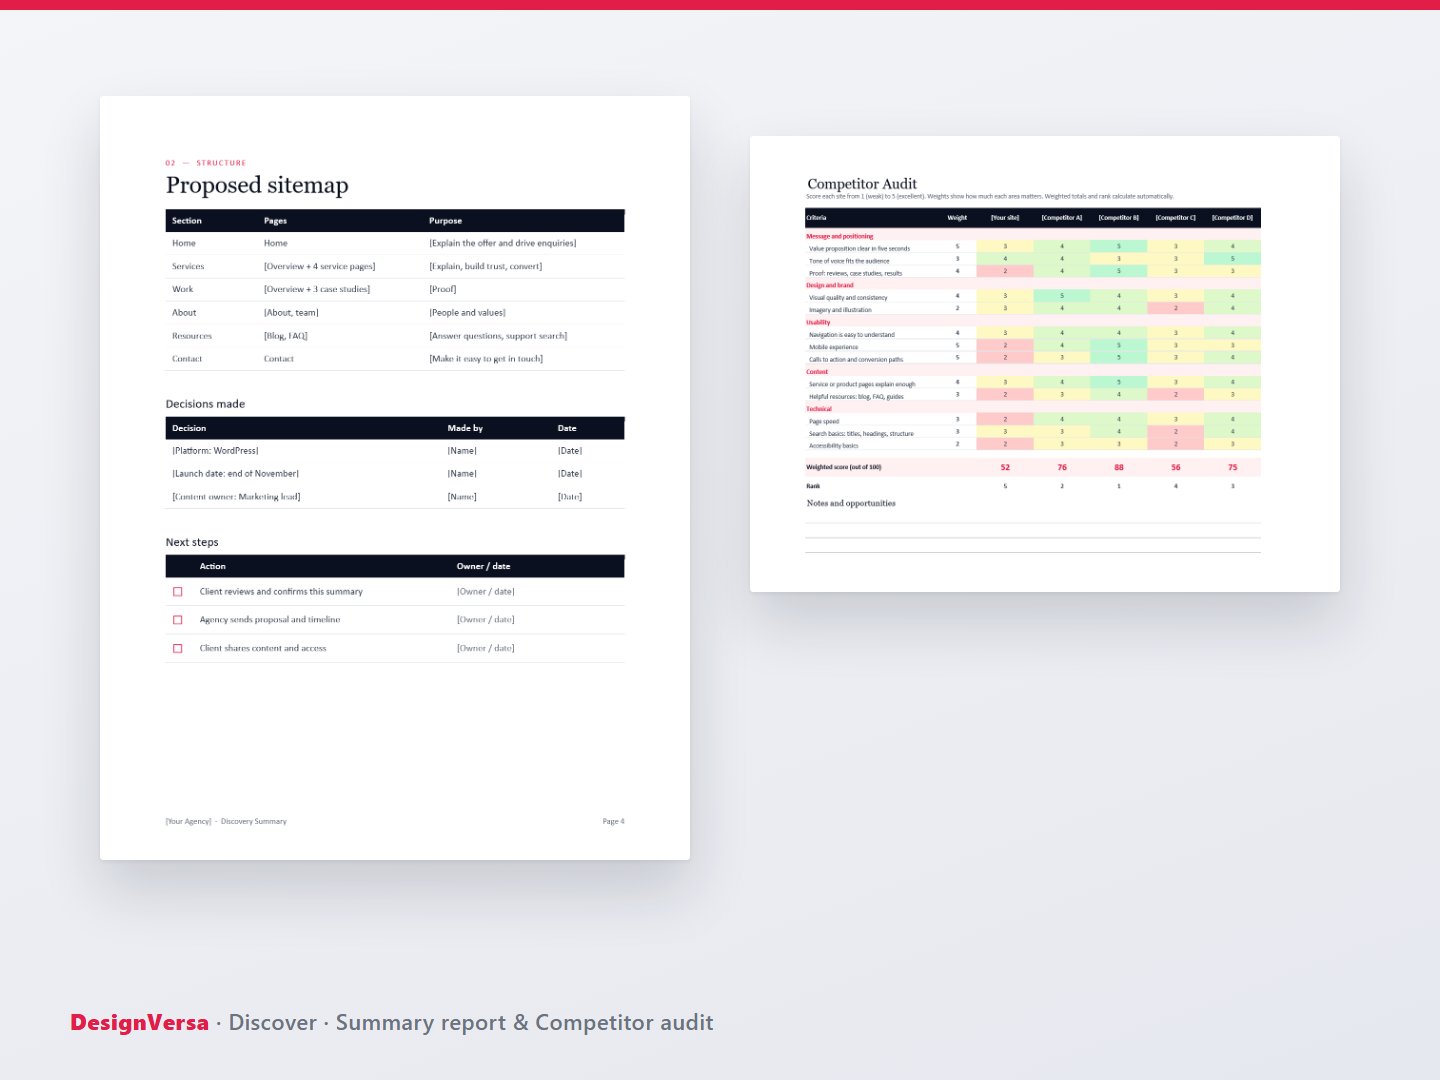Select '[Content owner: Marketing lead]' decision

(x=236, y=497)
